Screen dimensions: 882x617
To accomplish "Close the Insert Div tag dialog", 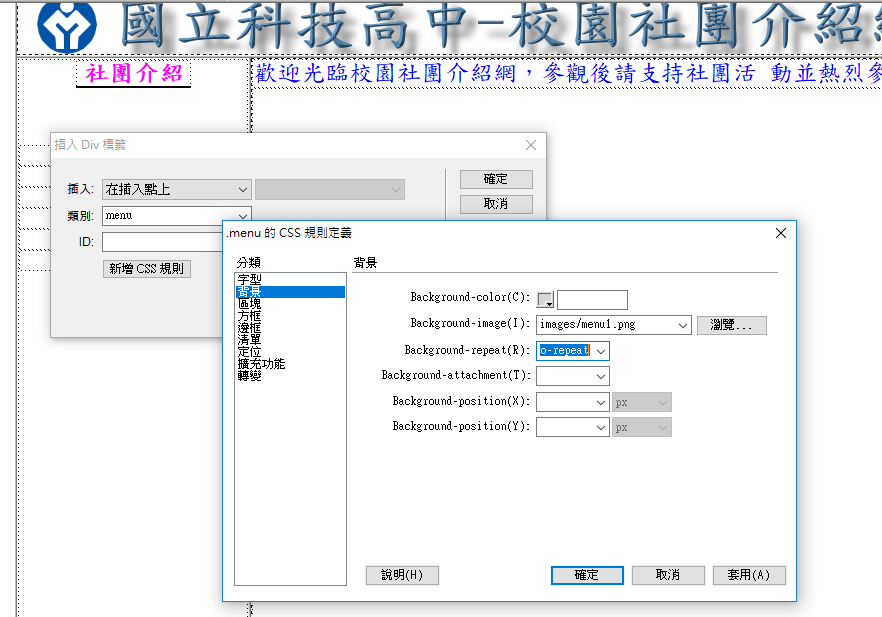I will tap(531, 145).
